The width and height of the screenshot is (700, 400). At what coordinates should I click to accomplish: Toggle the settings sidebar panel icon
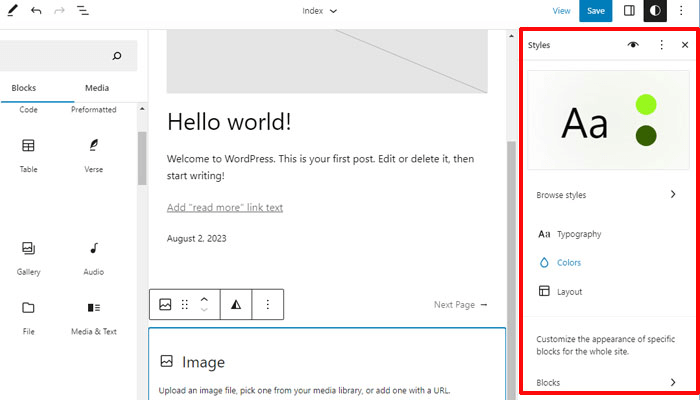[x=629, y=11]
